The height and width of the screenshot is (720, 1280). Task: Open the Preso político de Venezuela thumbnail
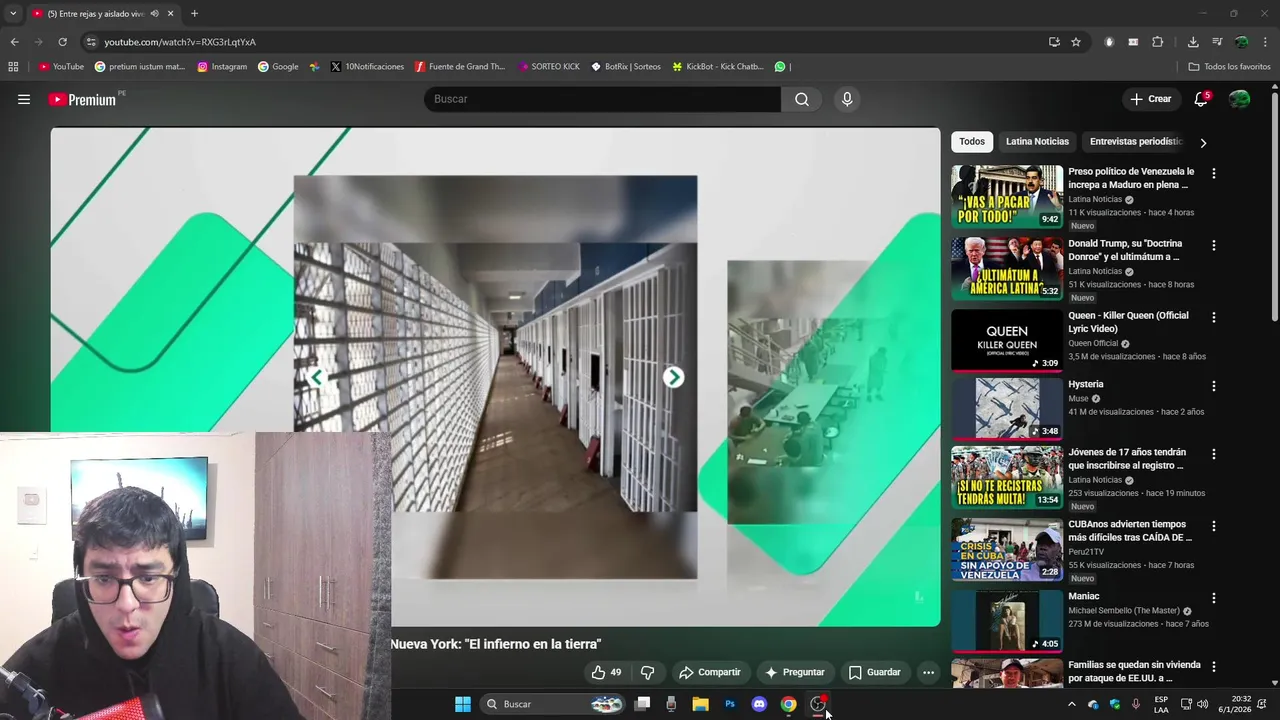tap(1007, 196)
